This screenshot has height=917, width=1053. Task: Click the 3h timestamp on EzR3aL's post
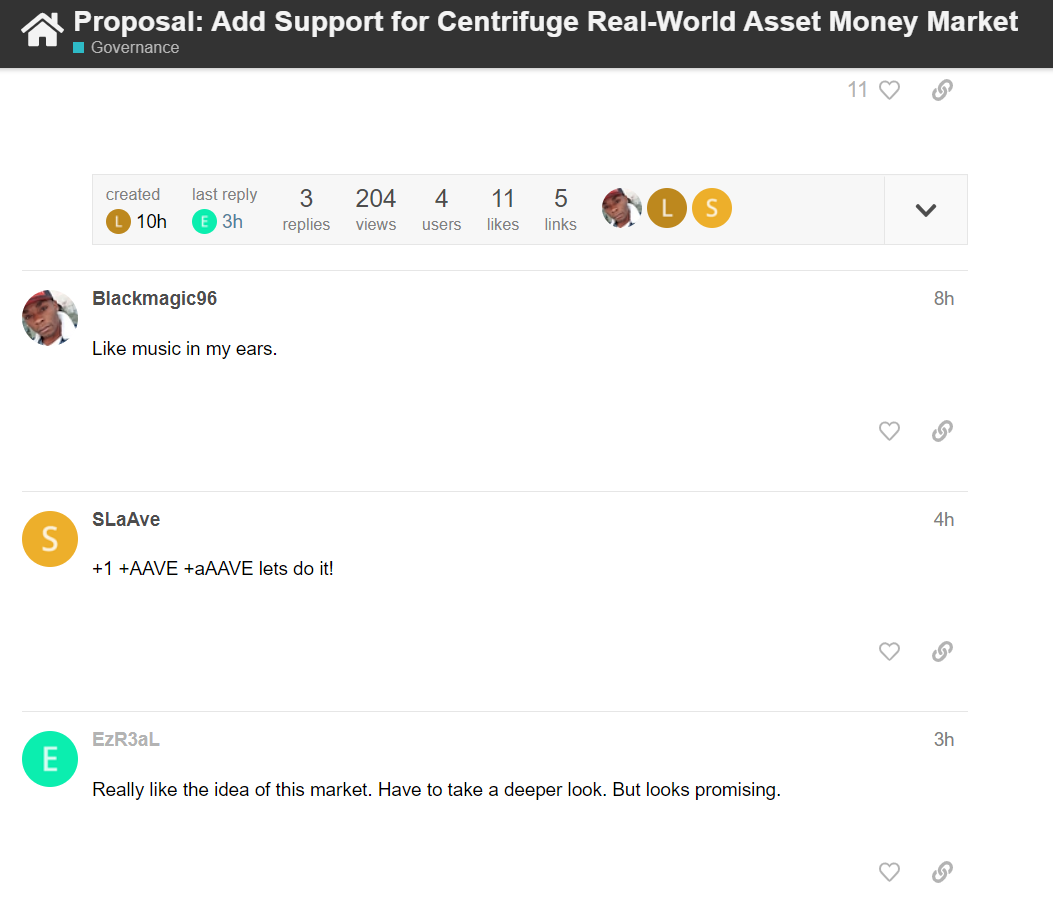coord(943,739)
